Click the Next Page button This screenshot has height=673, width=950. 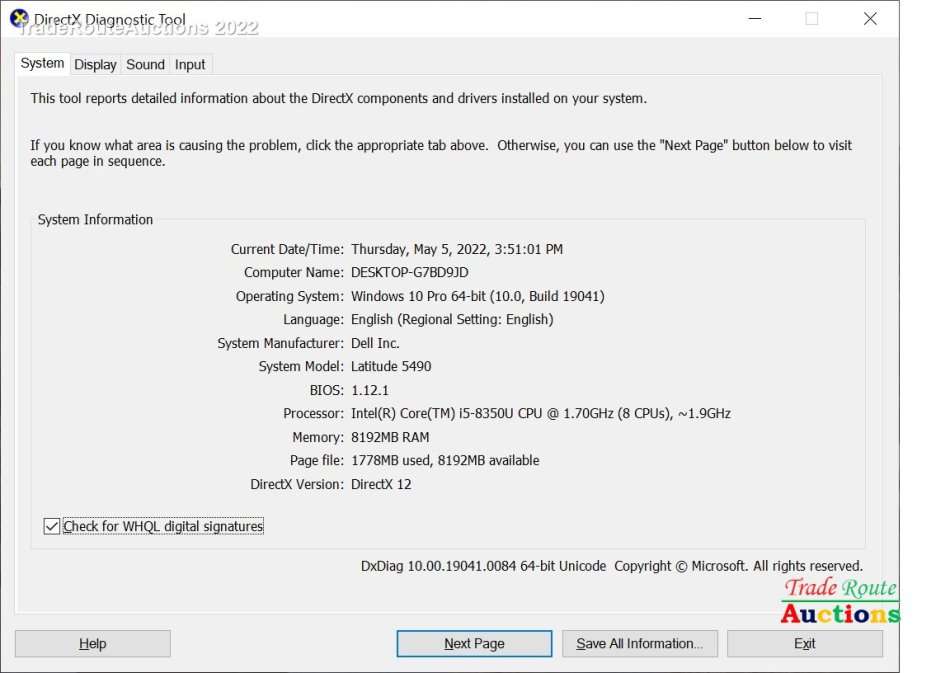[x=474, y=643]
